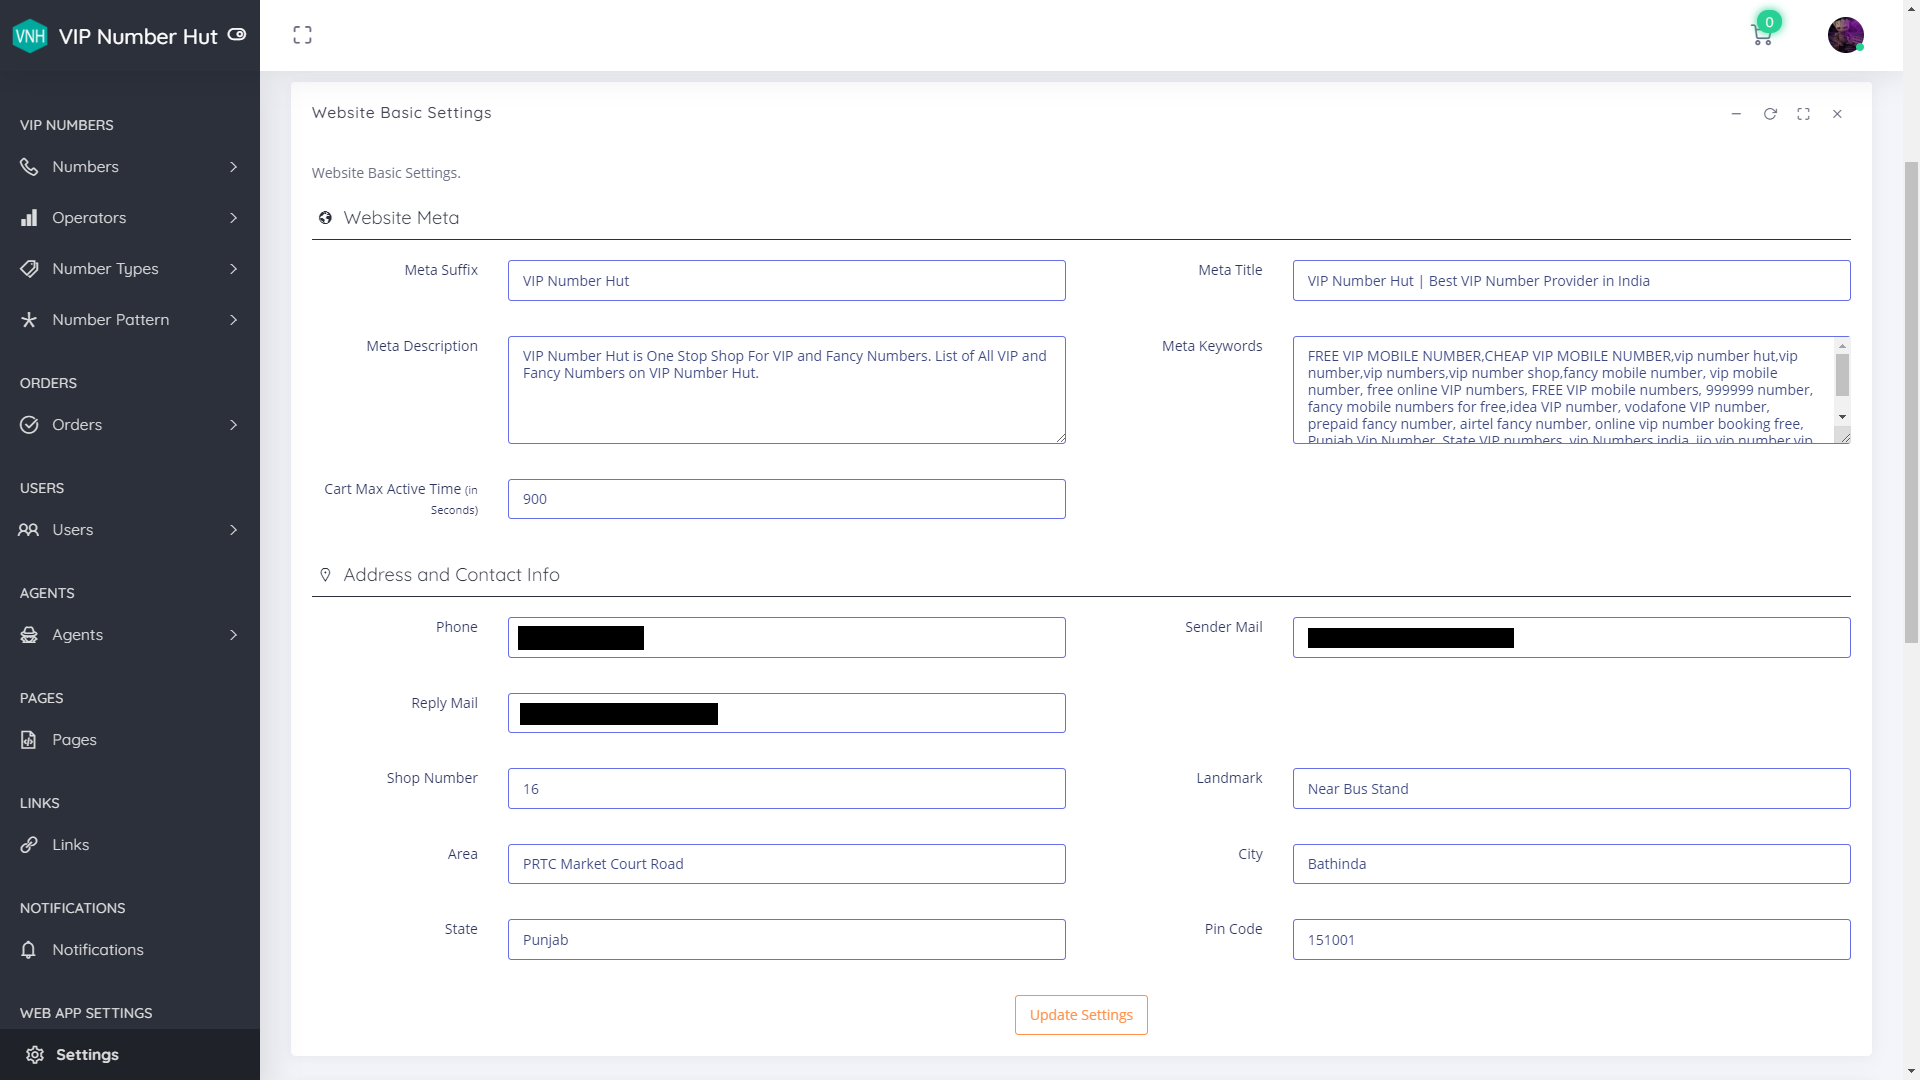The height and width of the screenshot is (1080, 1920).
Task: Open the Users menu item
Action: [x=130, y=530]
